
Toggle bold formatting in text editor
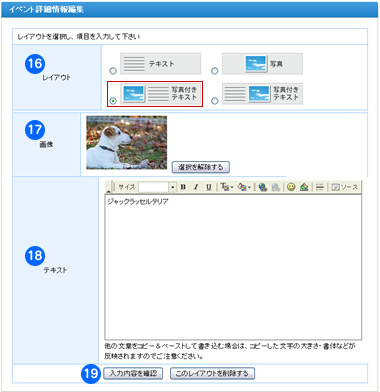click(x=183, y=187)
